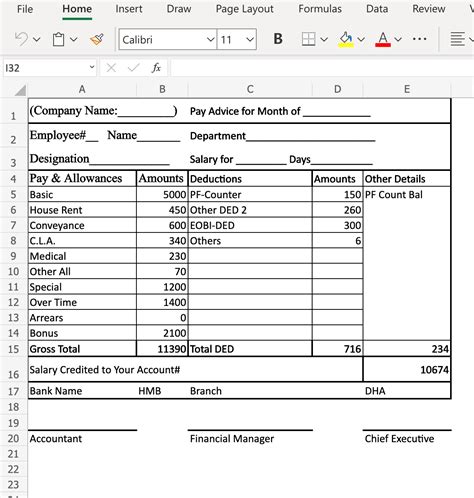Click the C.L.A. label cell

(82, 241)
